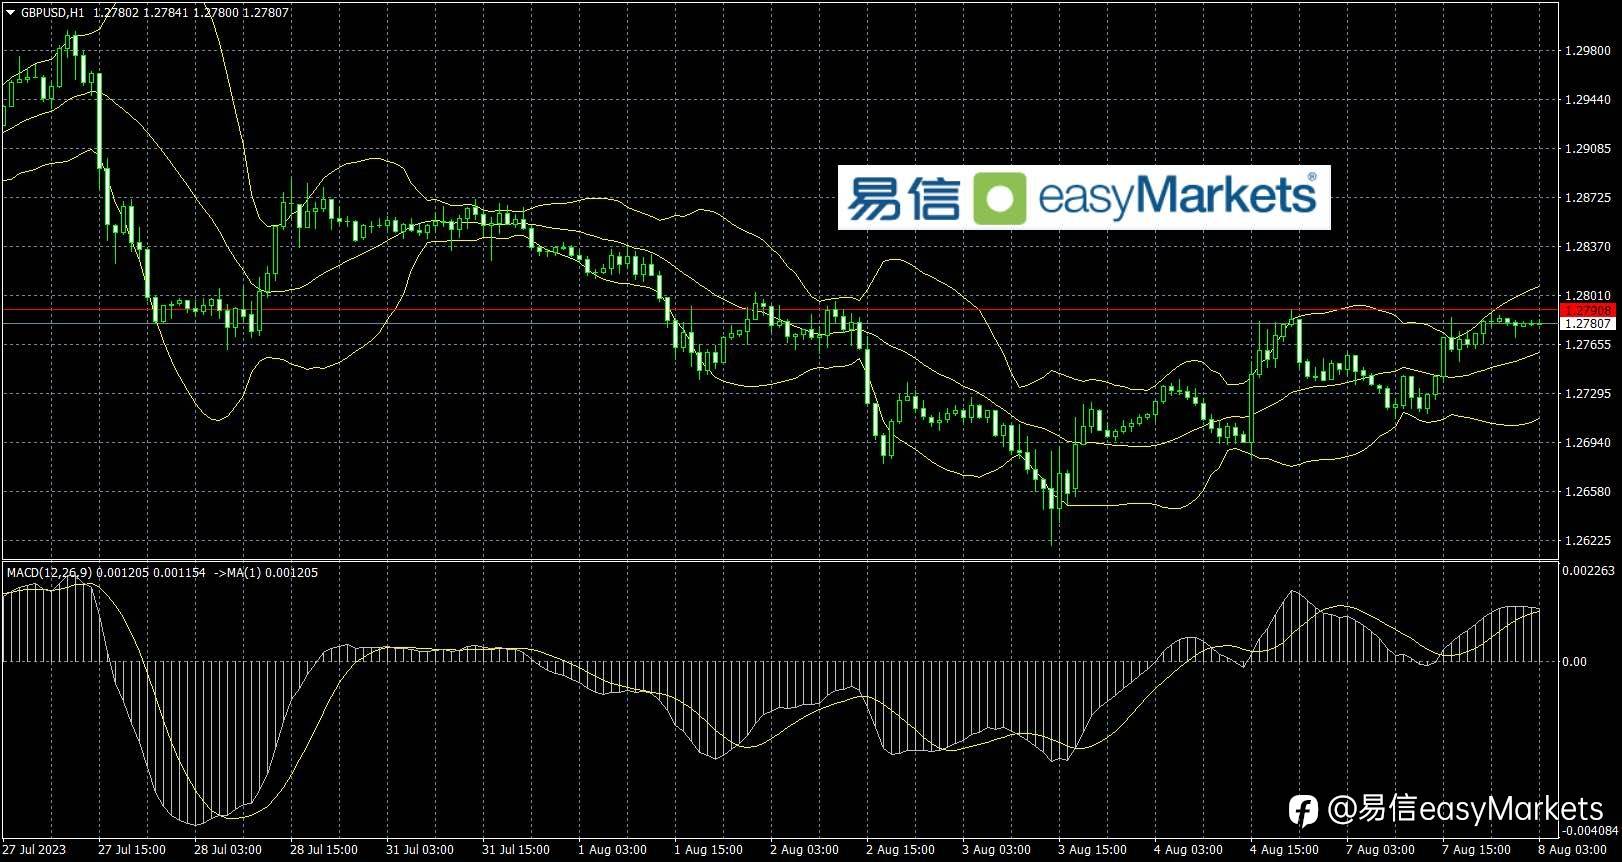Click the GBPUSD,H1 chart title text

(52, 13)
